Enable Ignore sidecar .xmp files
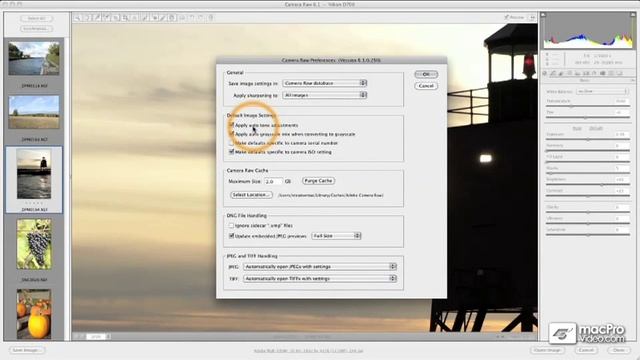Screen dimensions: 640x360 [231, 225]
